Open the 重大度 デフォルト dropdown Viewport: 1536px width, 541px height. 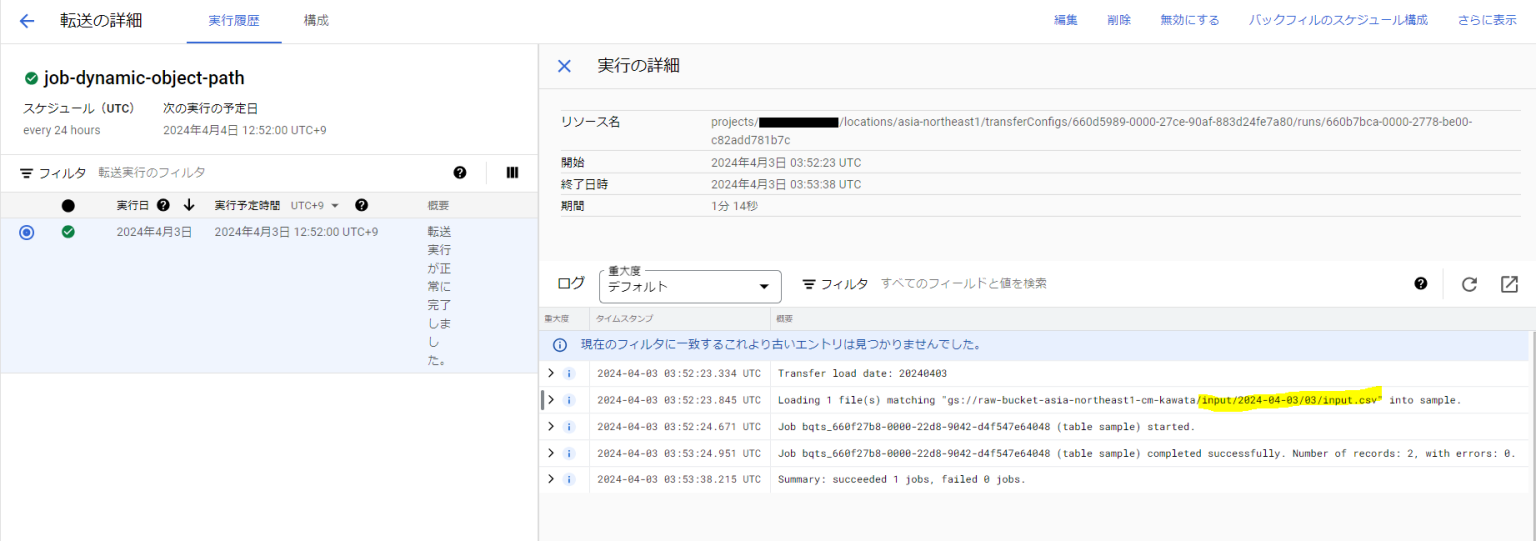point(690,286)
